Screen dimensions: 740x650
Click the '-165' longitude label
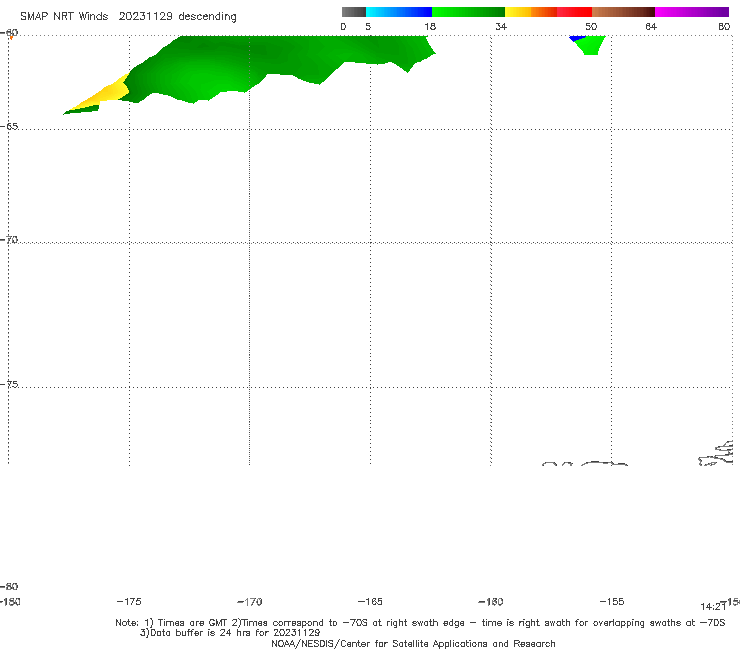[370, 601]
